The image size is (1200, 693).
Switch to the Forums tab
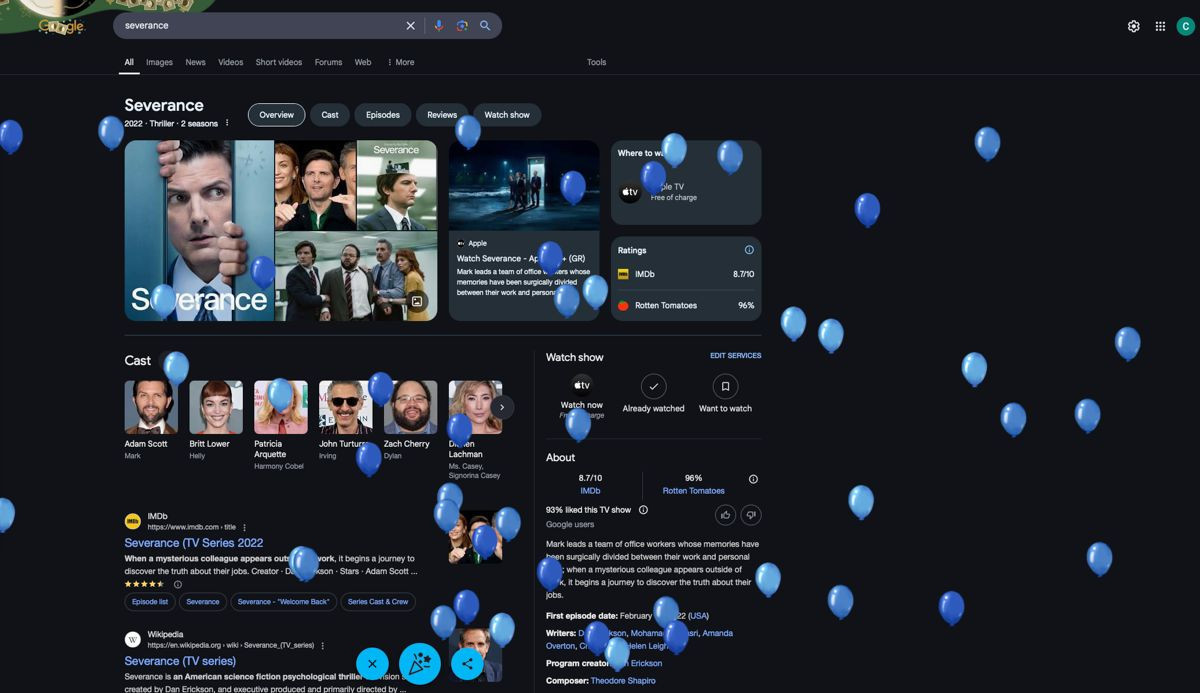[328, 62]
